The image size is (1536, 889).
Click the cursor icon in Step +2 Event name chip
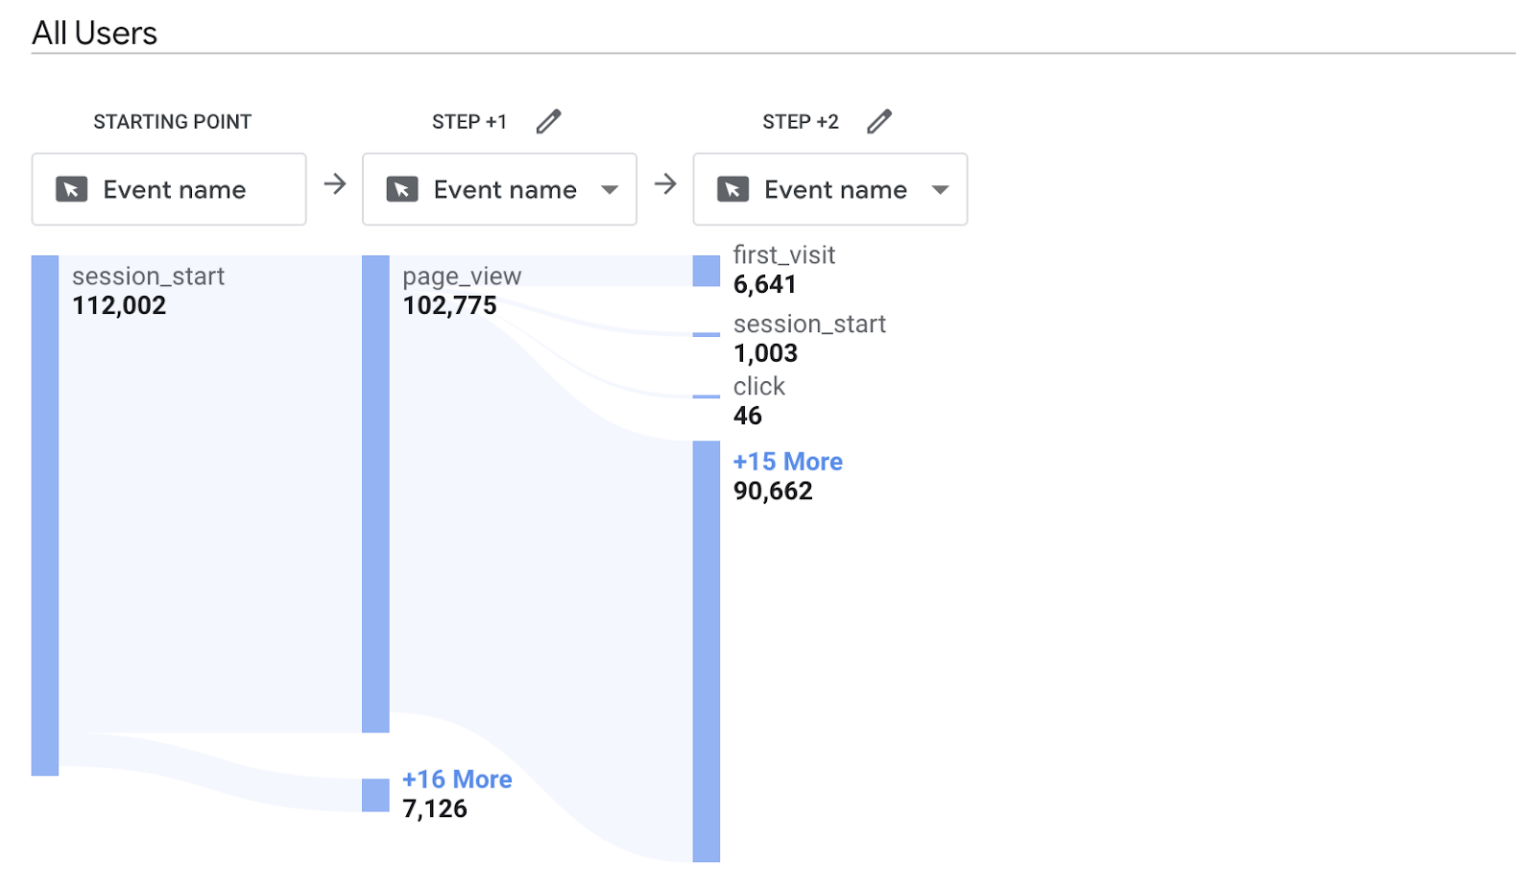(x=733, y=188)
